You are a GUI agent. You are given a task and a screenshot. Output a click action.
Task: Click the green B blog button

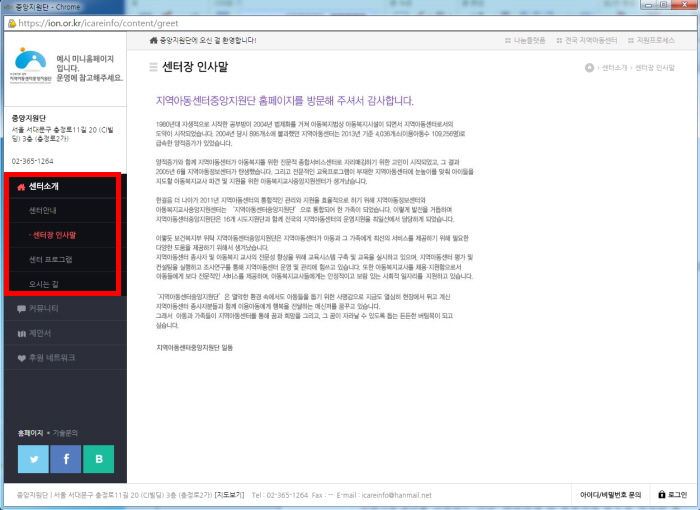coord(99,459)
